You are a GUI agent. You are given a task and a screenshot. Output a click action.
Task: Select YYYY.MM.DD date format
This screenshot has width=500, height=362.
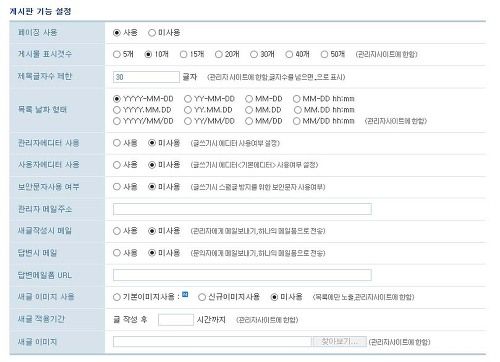pos(117,110)
